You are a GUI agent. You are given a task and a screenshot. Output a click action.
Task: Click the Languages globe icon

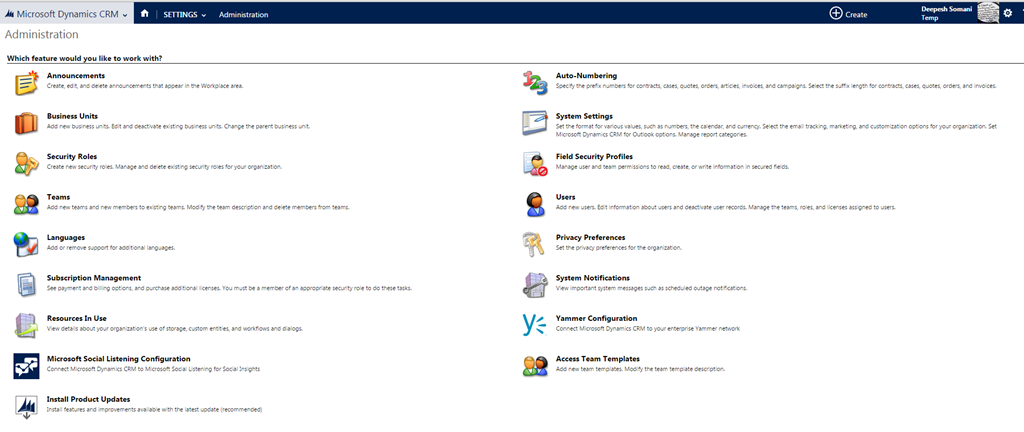coord(27,245)
